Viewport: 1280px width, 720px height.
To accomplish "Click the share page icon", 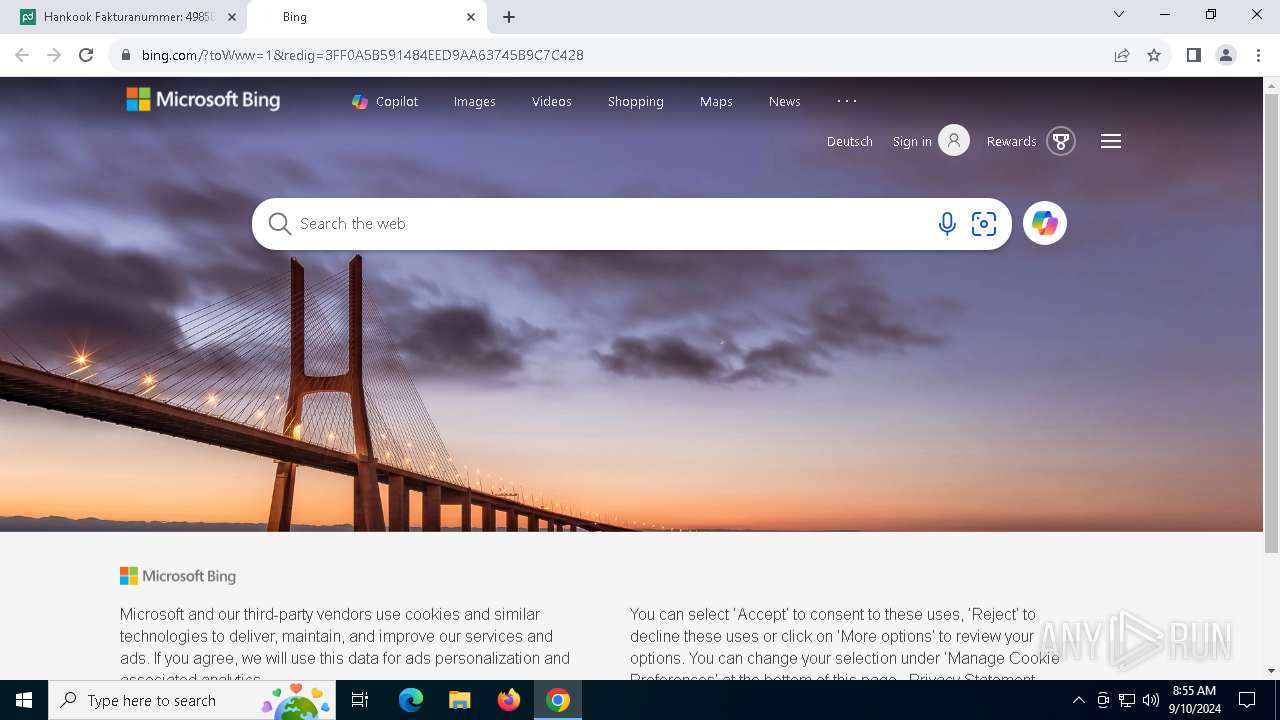I will (1122, 55).
